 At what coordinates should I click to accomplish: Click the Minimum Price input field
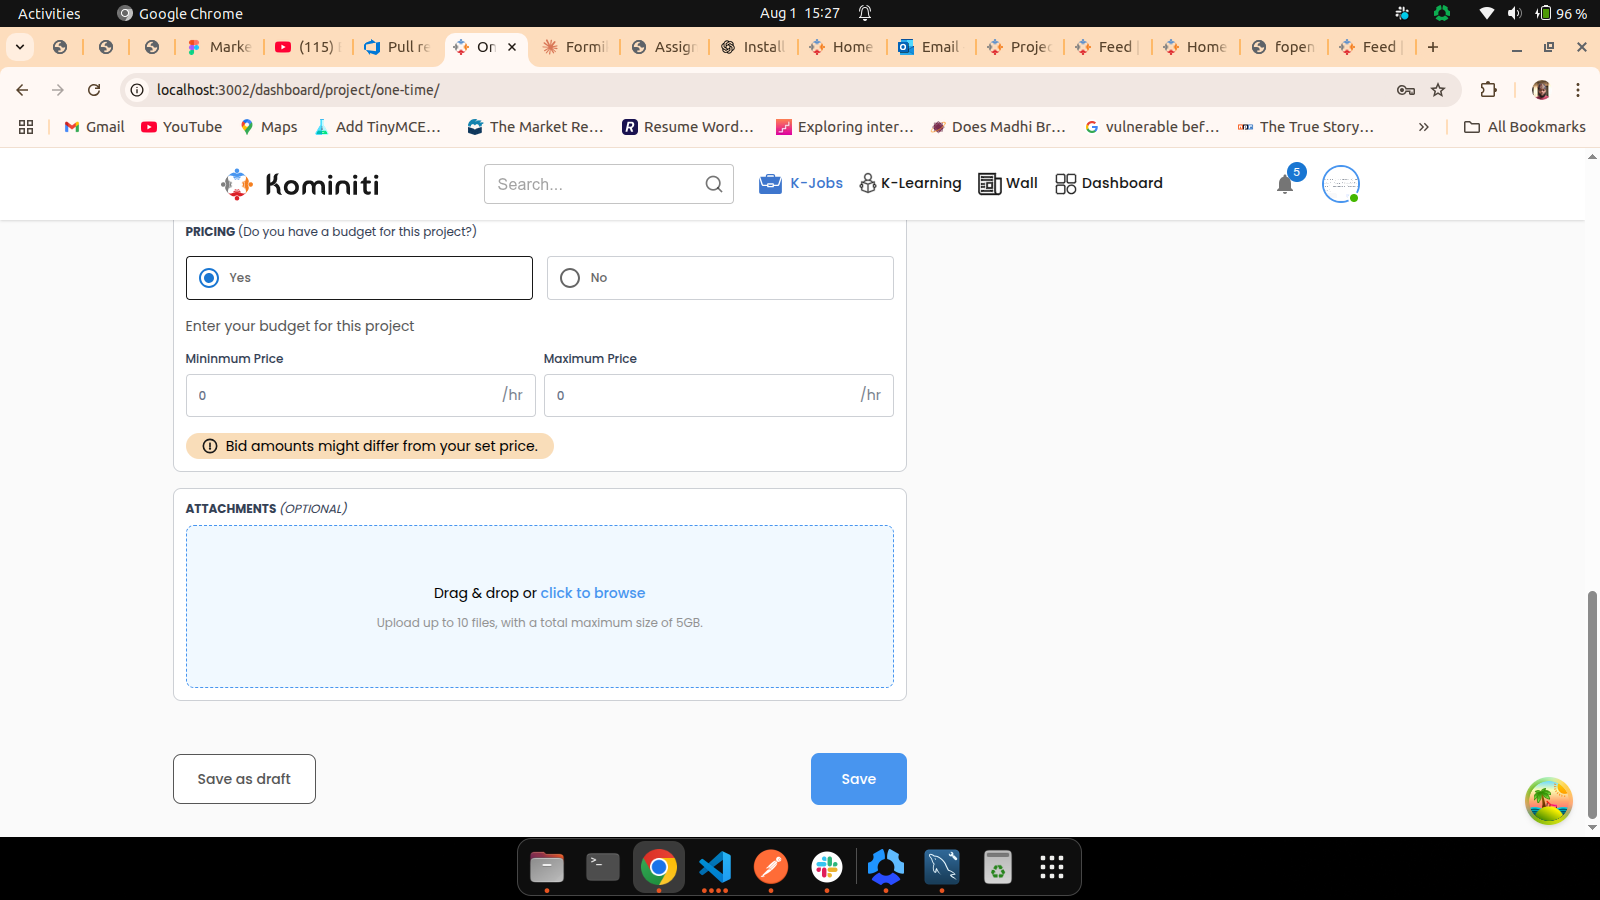coord(345,395)
